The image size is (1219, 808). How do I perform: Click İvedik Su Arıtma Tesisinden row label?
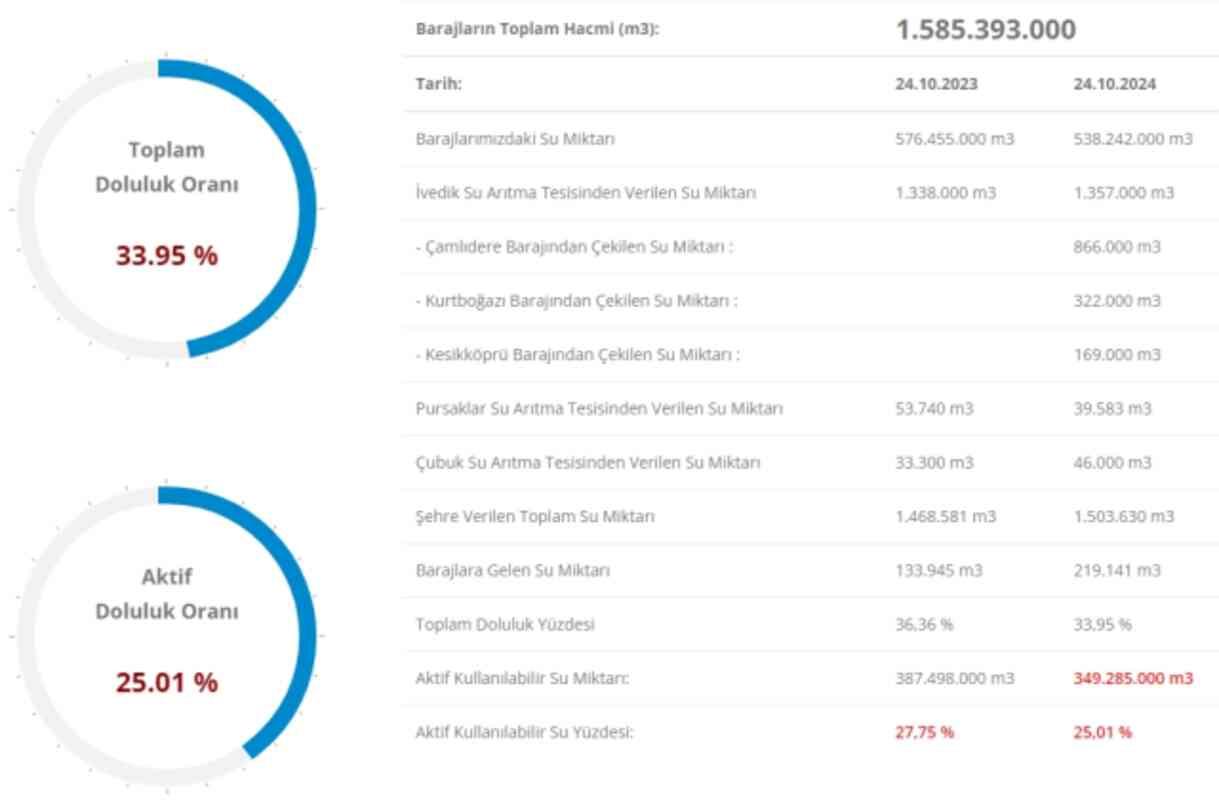pyautogui.click(x=585, y=193)
